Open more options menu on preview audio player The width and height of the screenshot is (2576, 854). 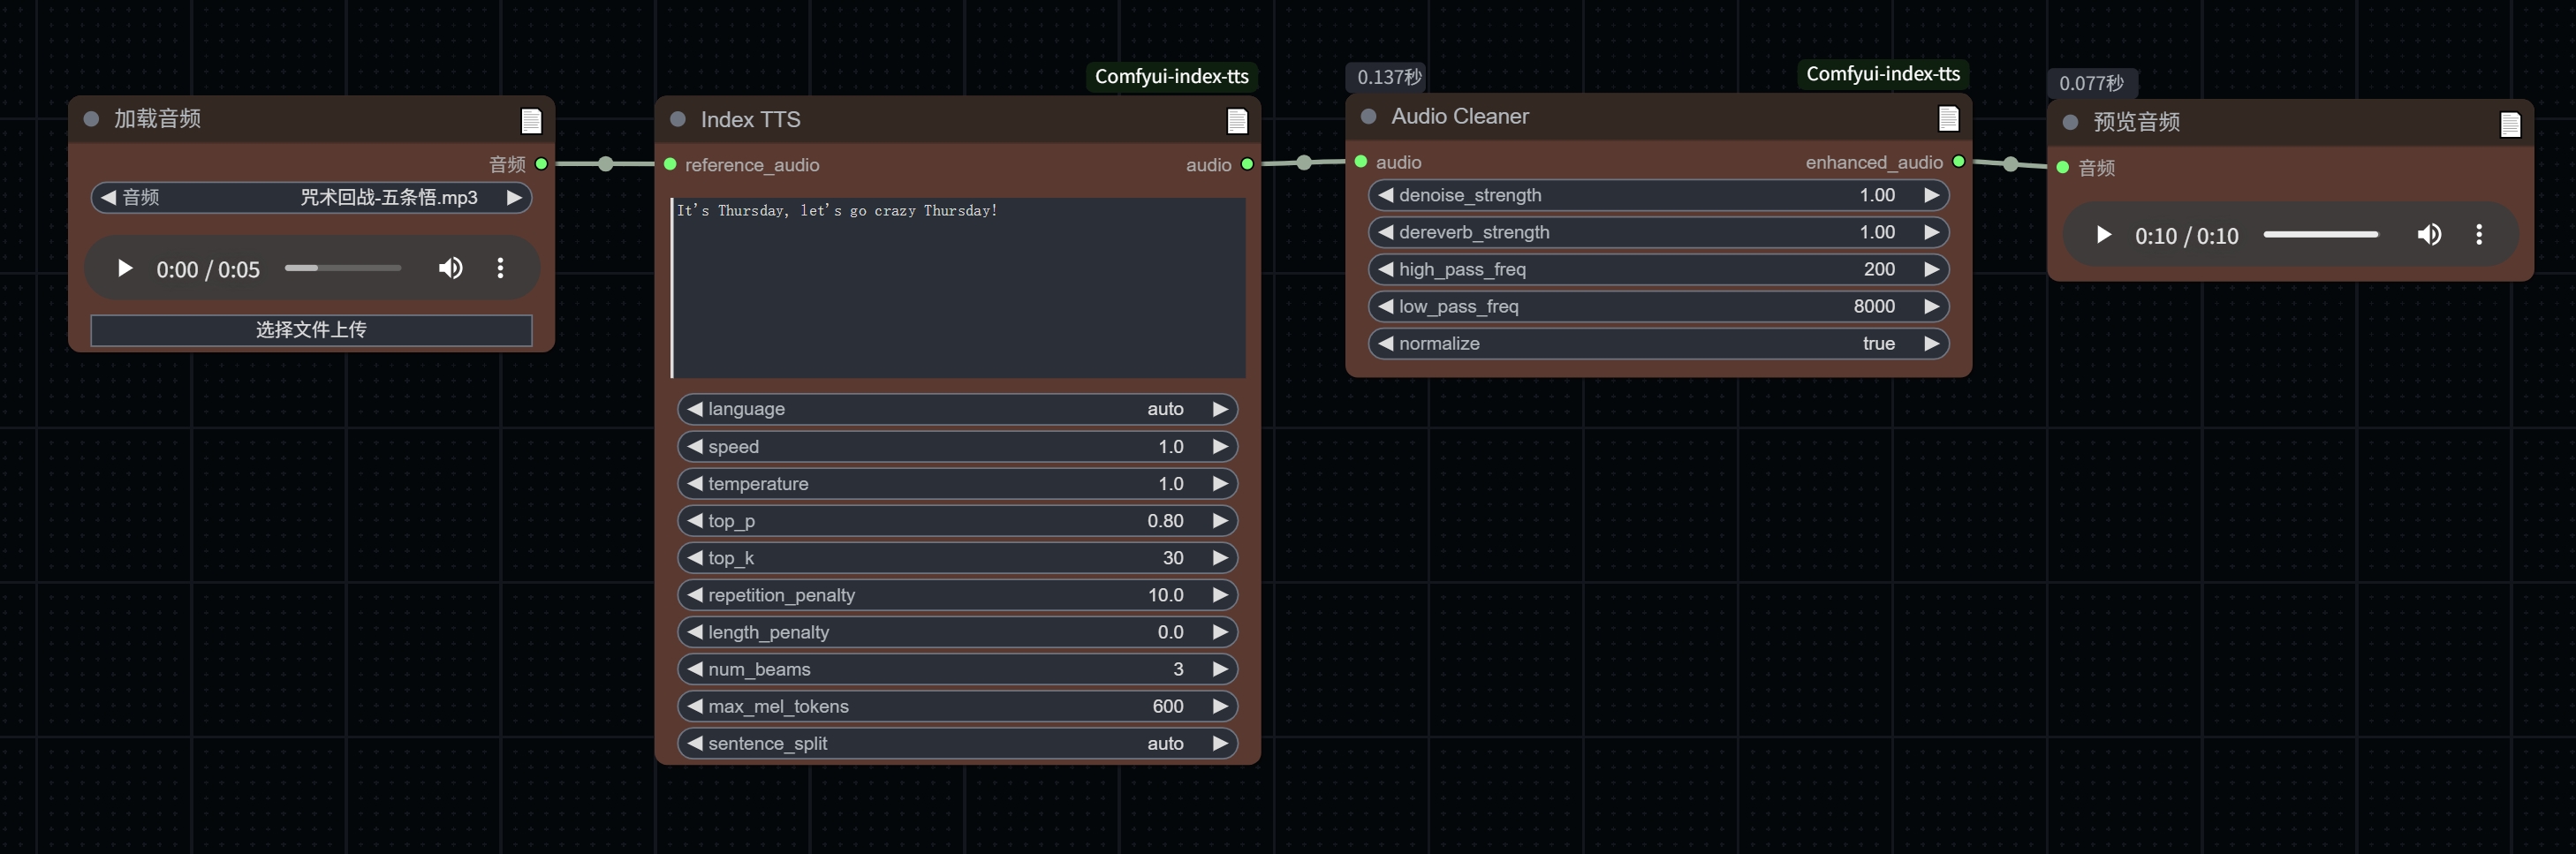coord(2478,235)
